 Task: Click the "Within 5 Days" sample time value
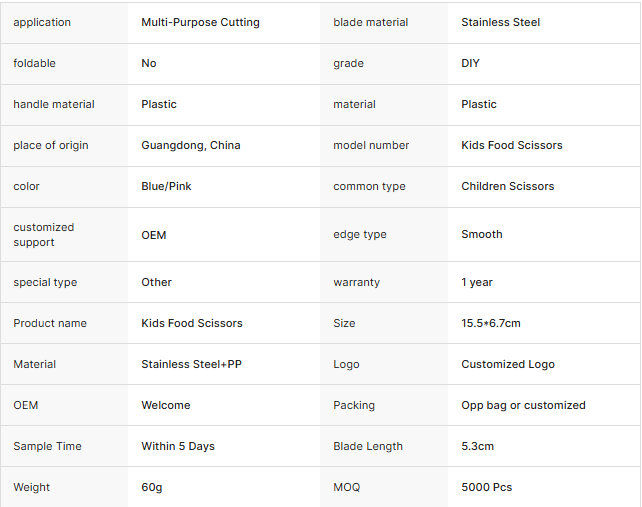click(x=178, y=446)
